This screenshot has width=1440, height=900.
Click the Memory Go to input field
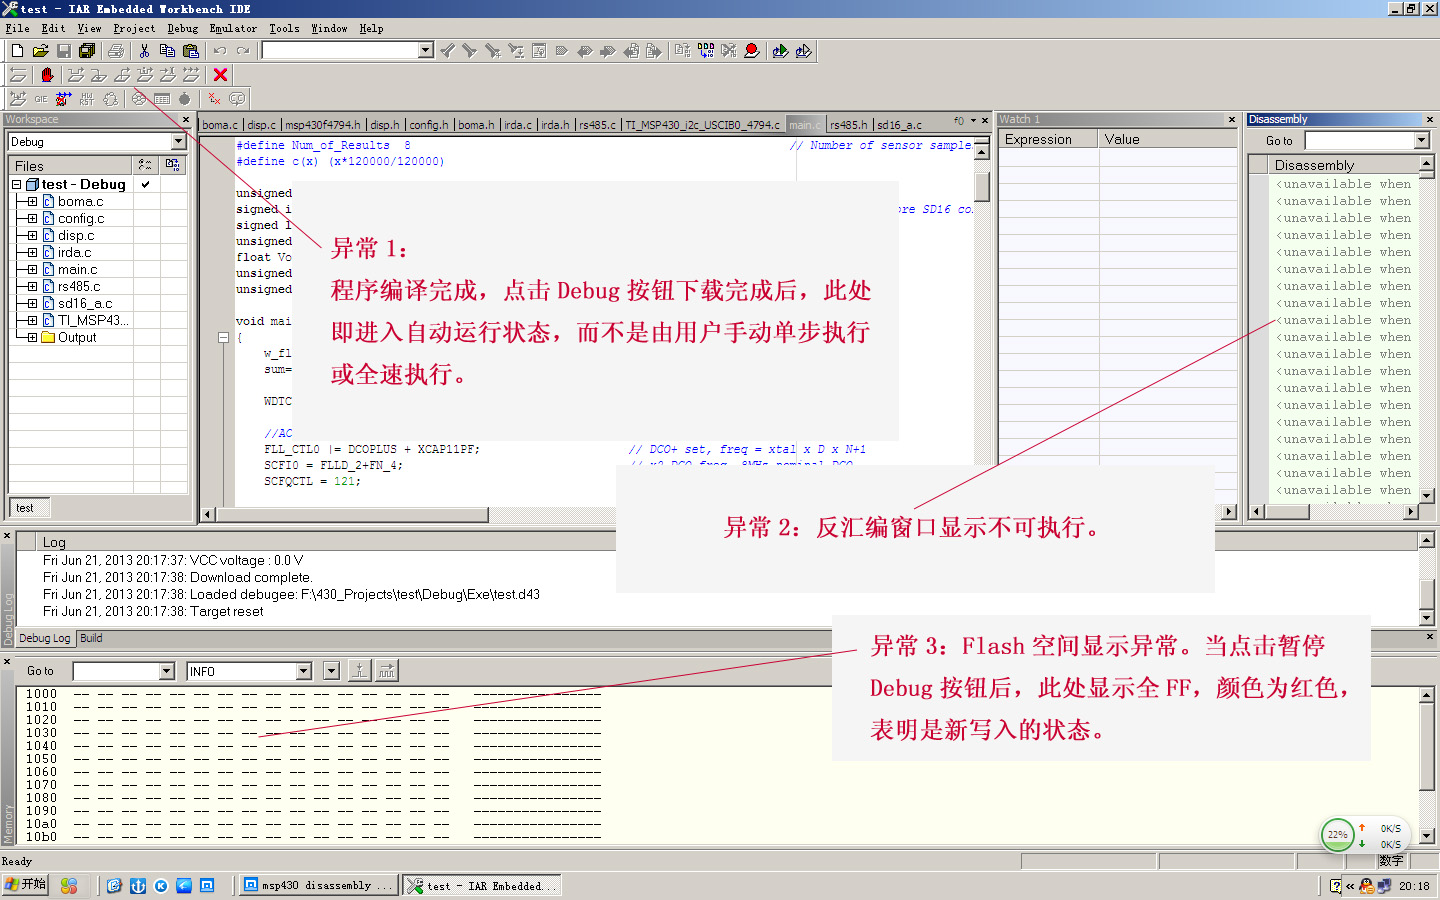[116, 671]
